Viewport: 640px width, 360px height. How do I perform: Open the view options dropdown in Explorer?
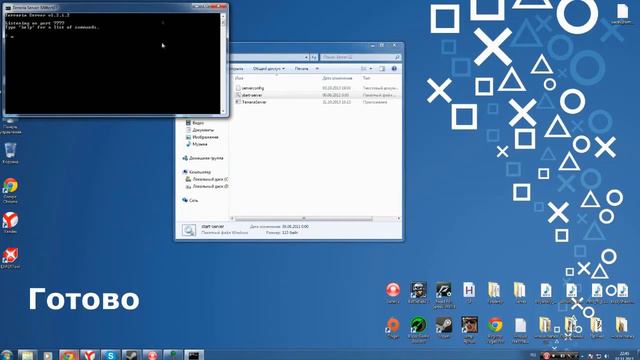pyautogui.click(x=371, y=69)
